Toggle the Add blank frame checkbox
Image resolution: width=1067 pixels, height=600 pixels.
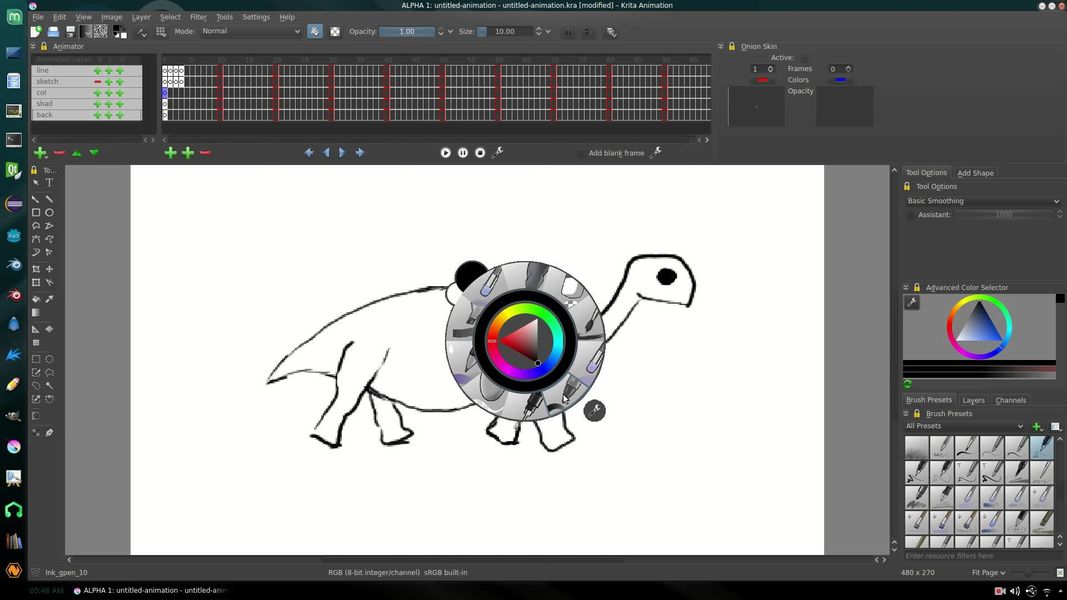click(580, 153)
